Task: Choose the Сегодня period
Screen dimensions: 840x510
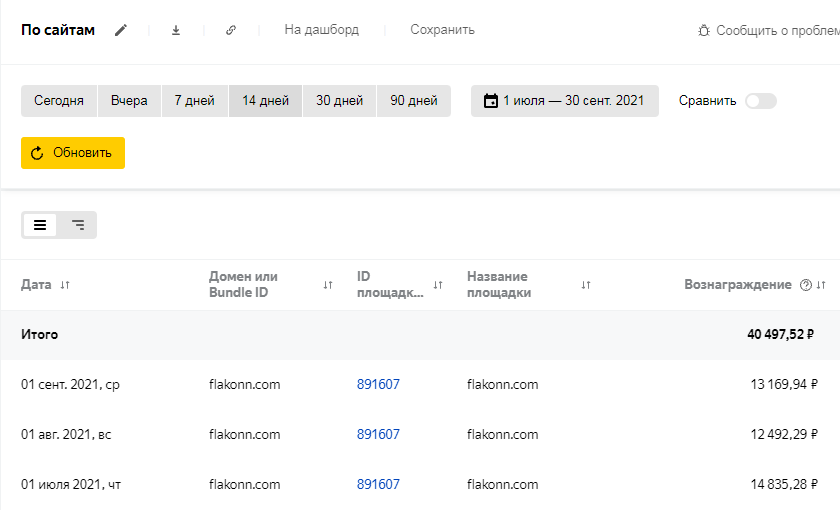Action: click(59, 101)
